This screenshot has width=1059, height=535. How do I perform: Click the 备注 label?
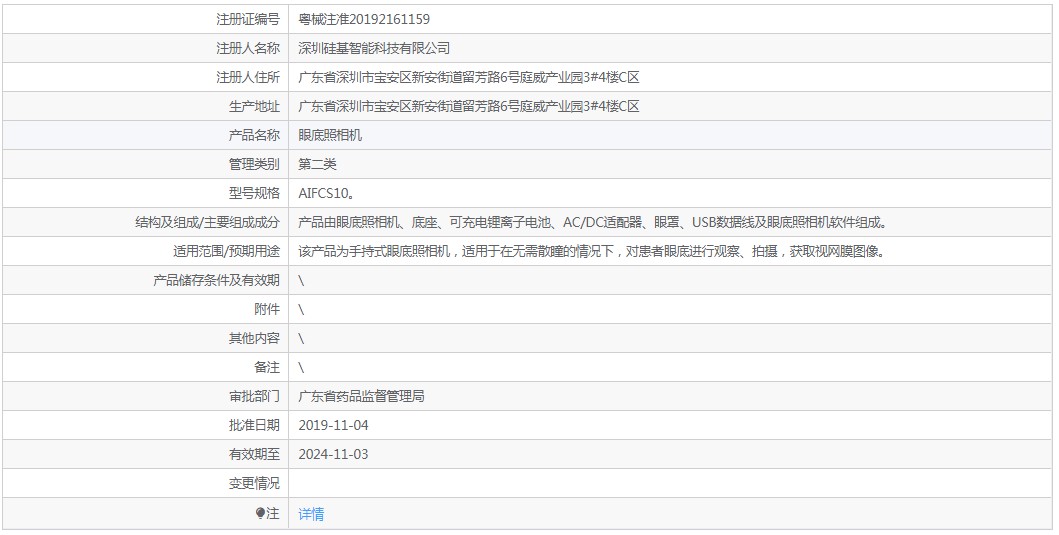[x=267, y=367]
